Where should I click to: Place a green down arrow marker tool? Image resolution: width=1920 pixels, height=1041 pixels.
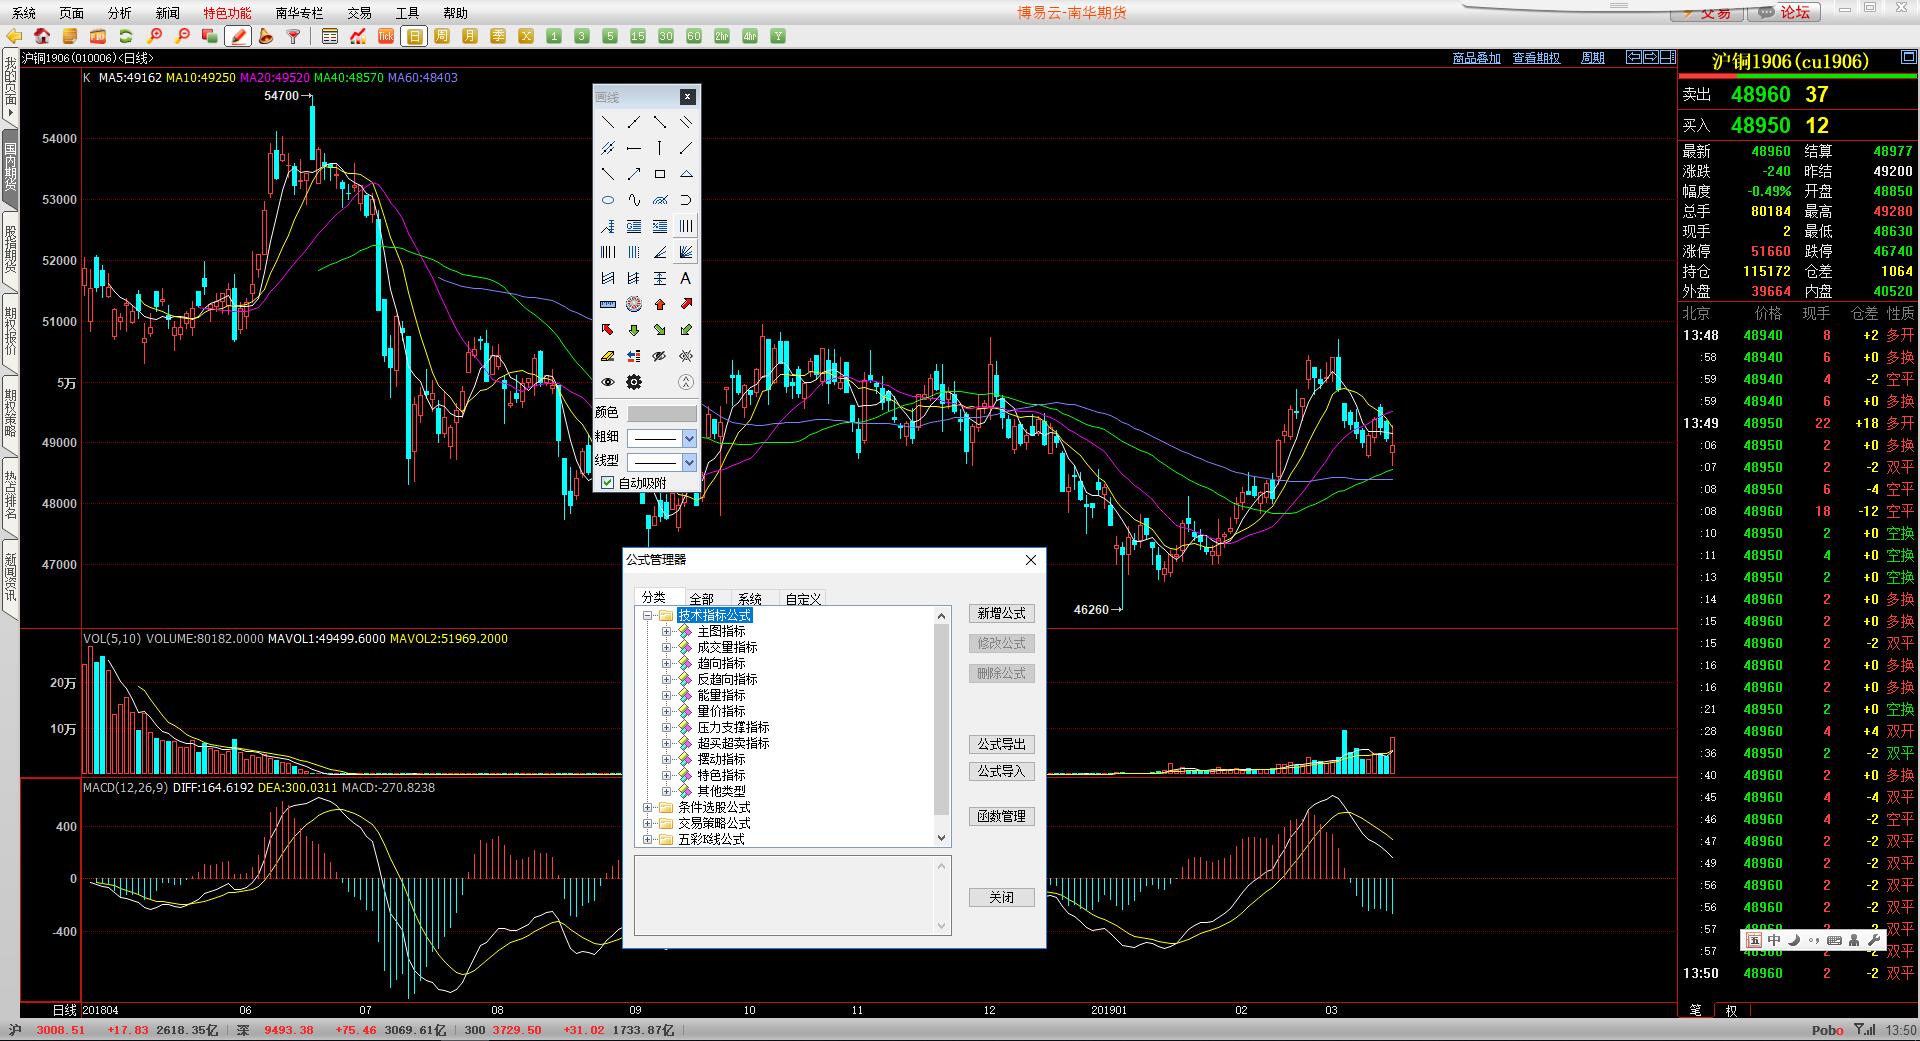[634, 330]
